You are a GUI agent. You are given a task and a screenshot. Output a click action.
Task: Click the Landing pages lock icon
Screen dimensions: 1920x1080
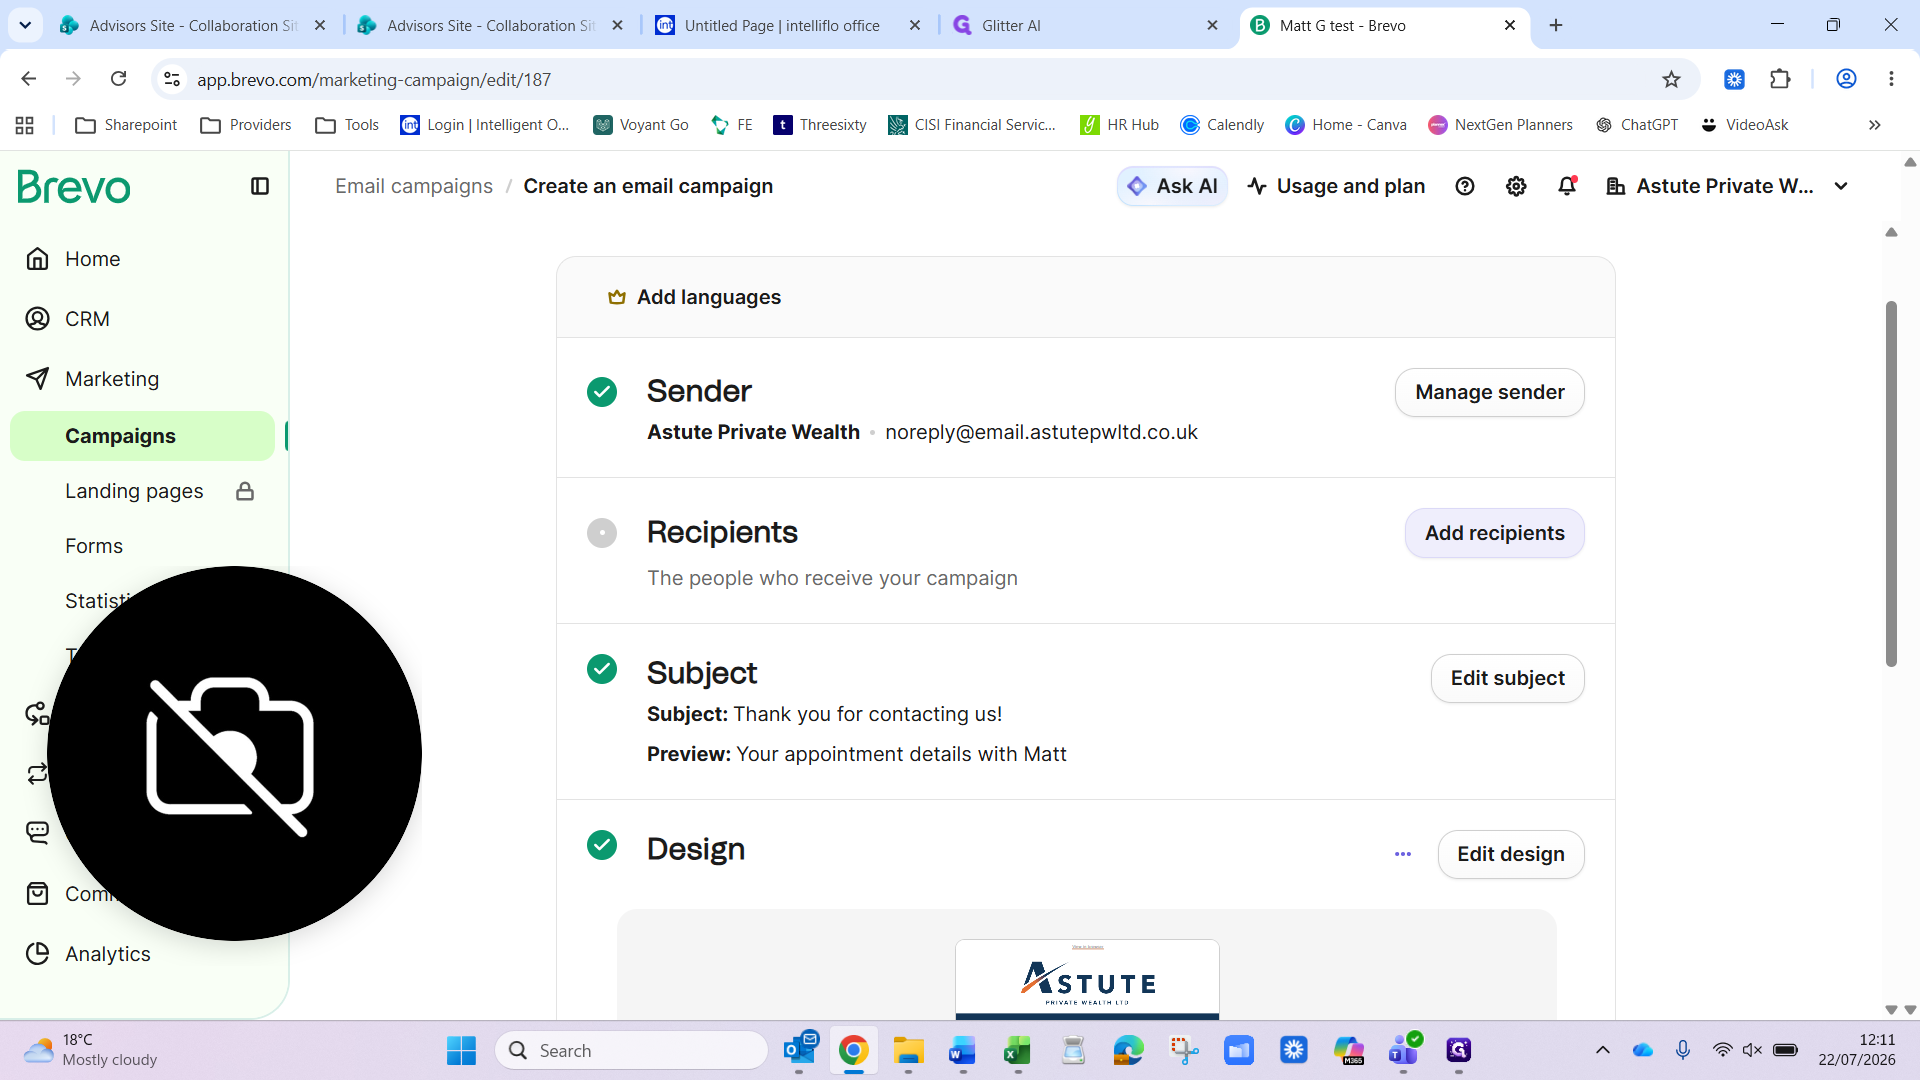(245, 491)
